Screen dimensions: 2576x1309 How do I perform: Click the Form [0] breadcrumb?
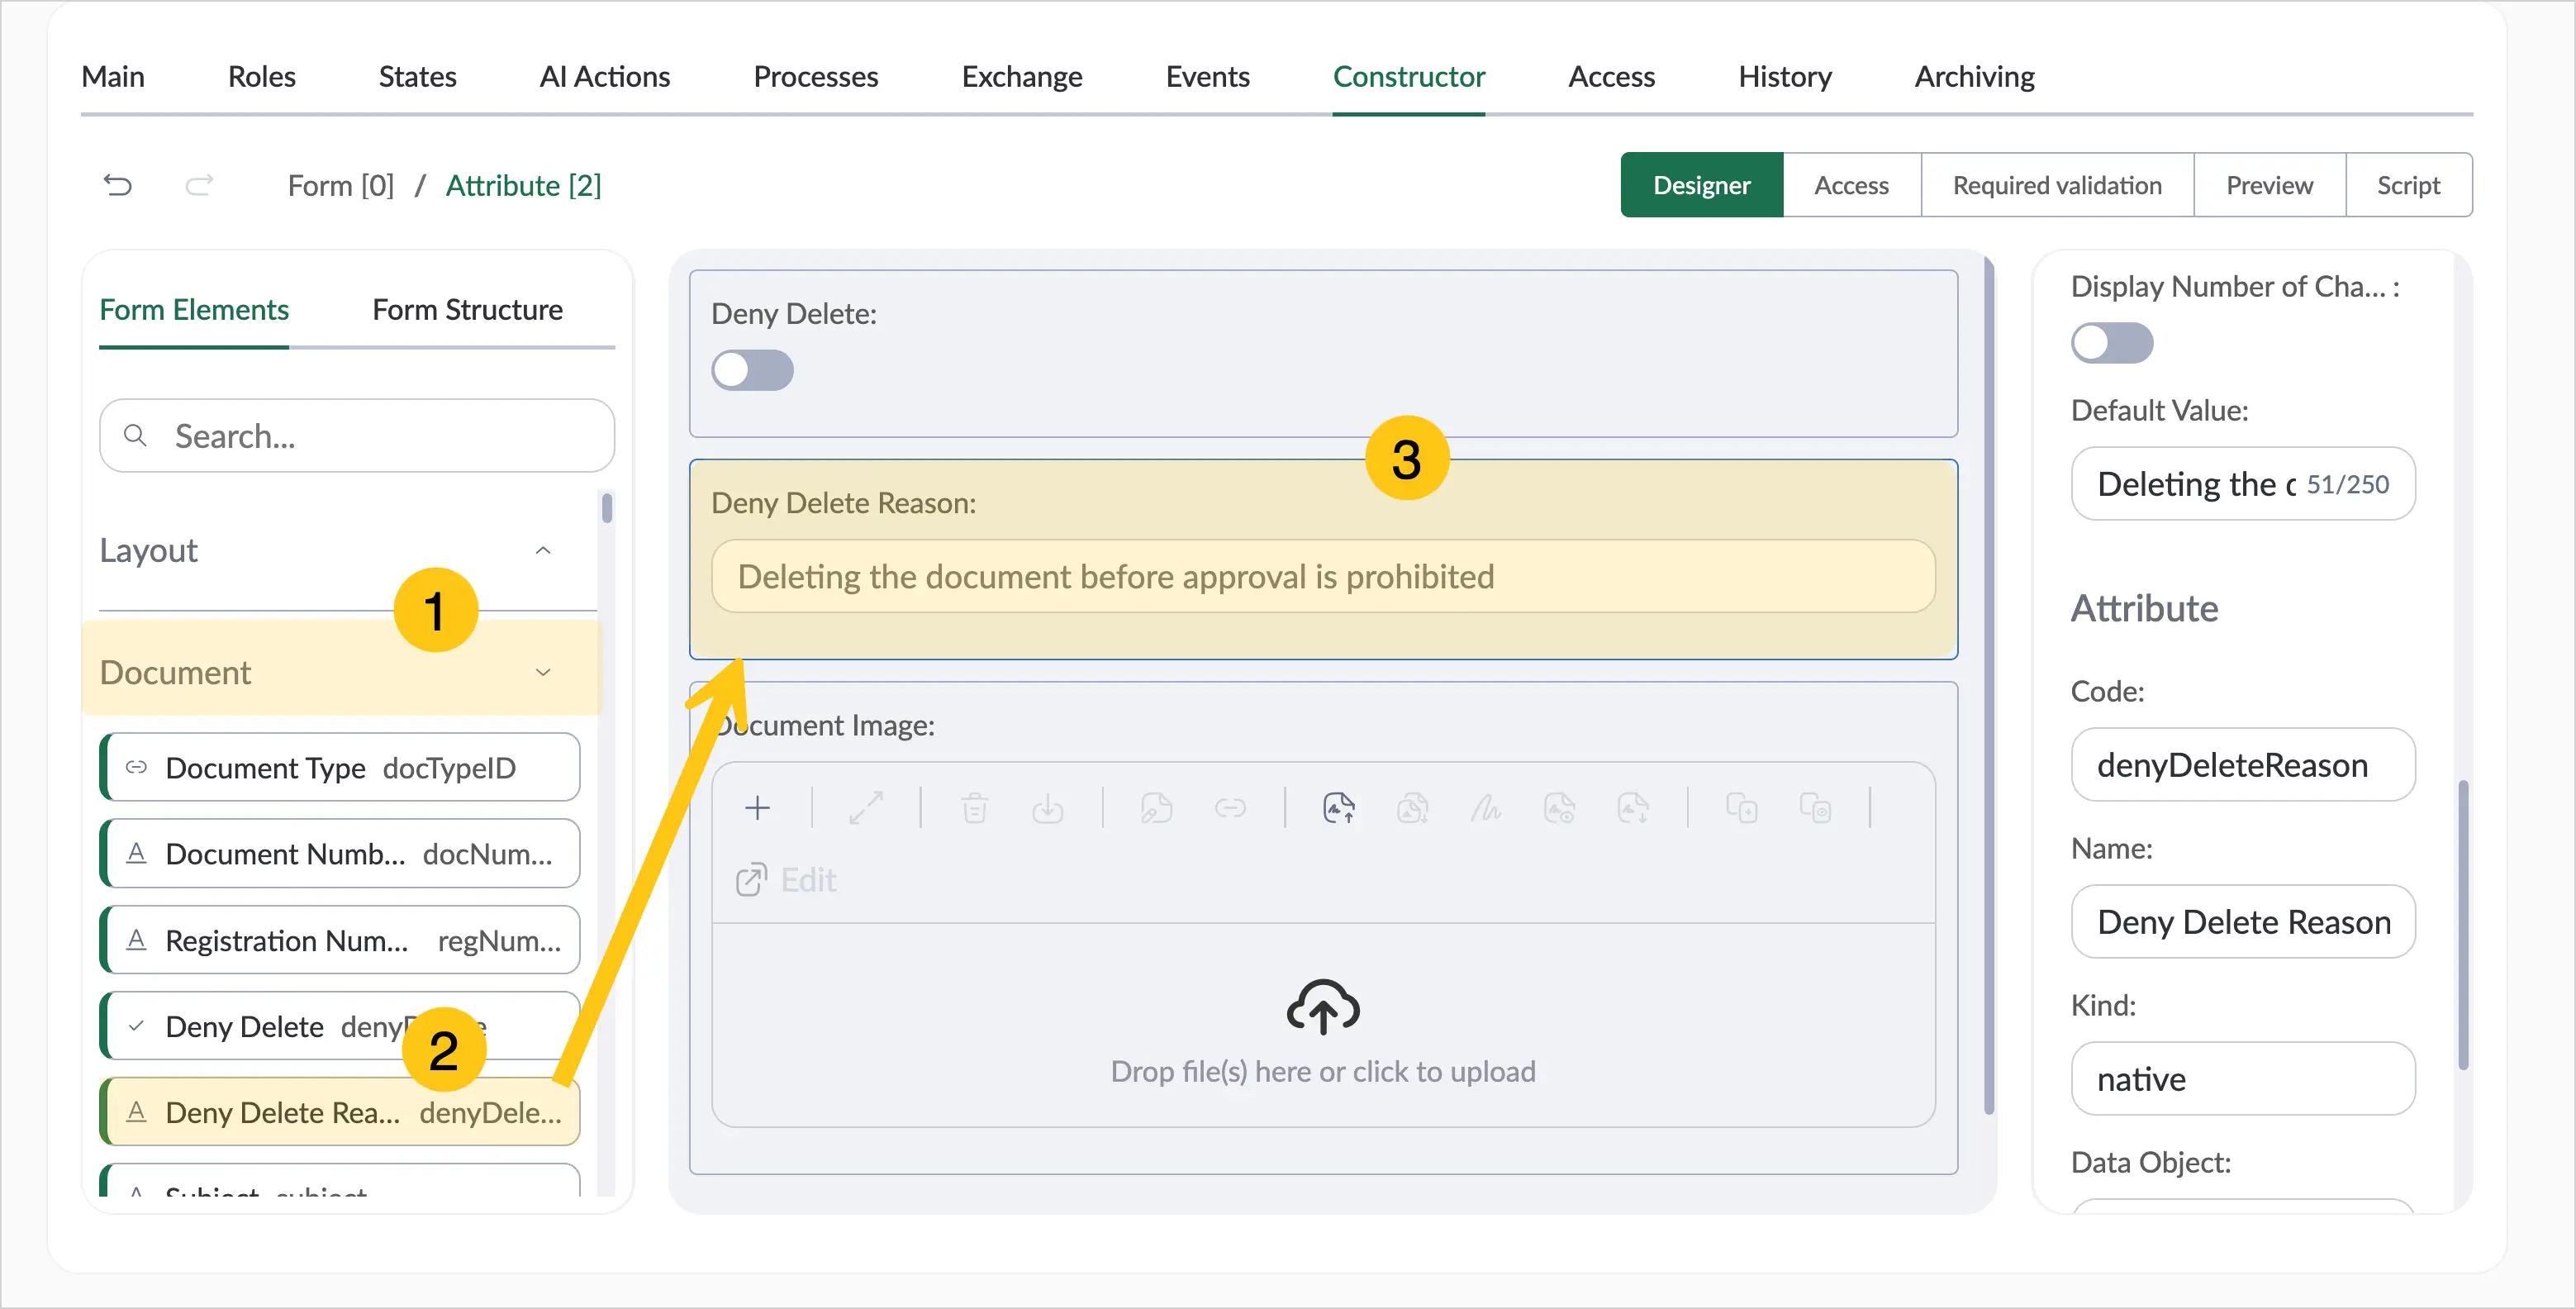340,185
